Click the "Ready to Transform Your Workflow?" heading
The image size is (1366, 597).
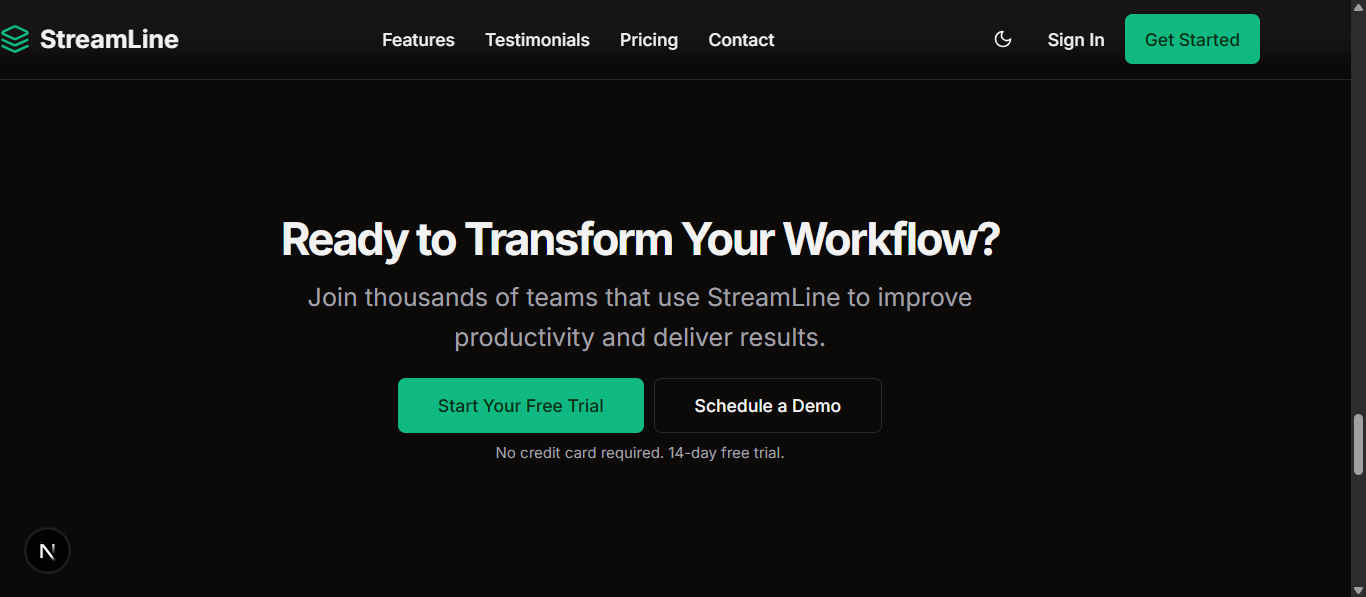(x=640, y=240)
